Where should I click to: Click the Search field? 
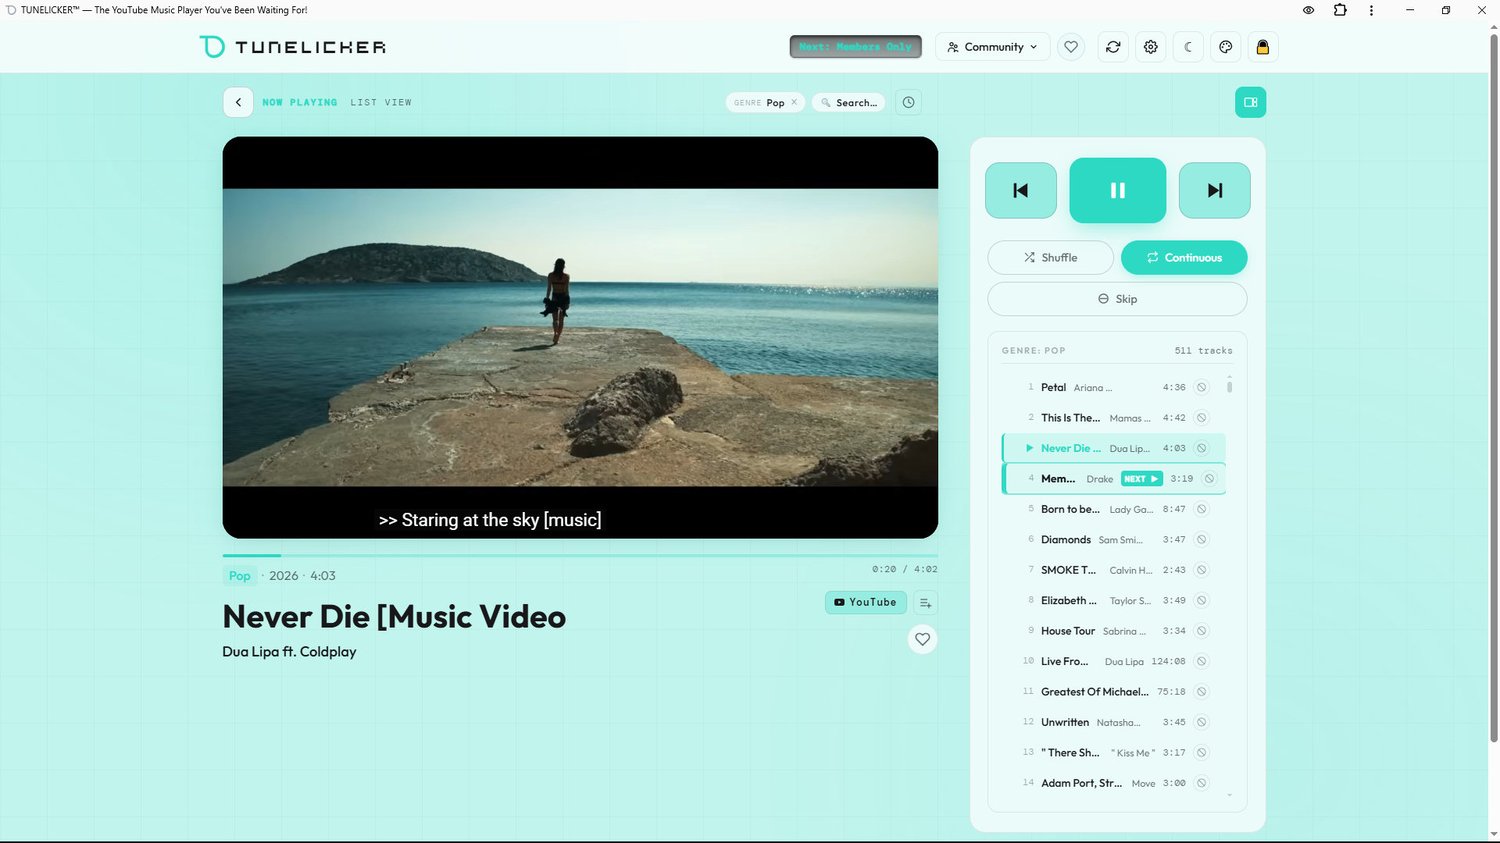click(849, 102)
